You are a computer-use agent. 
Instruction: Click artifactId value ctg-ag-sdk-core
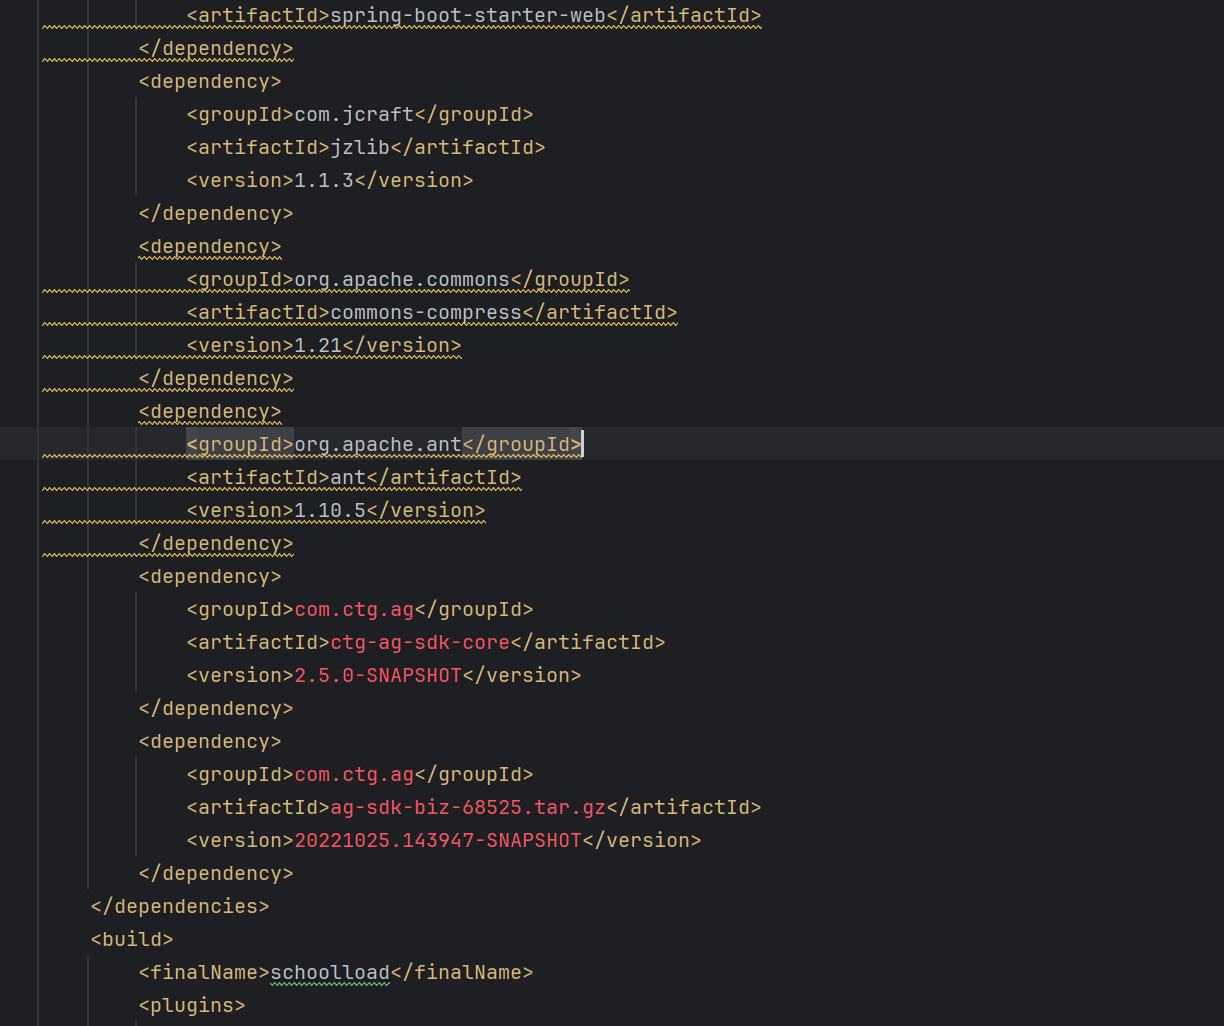click(420, 642)
